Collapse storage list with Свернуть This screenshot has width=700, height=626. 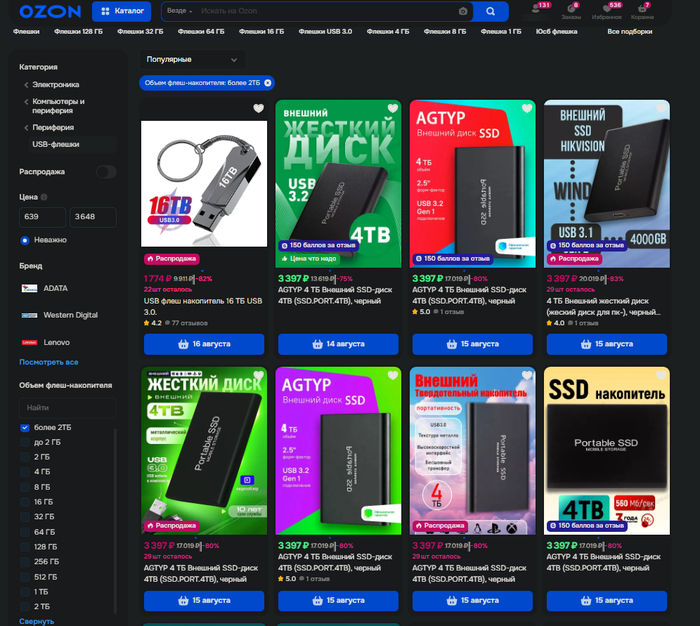click(36, 621)
